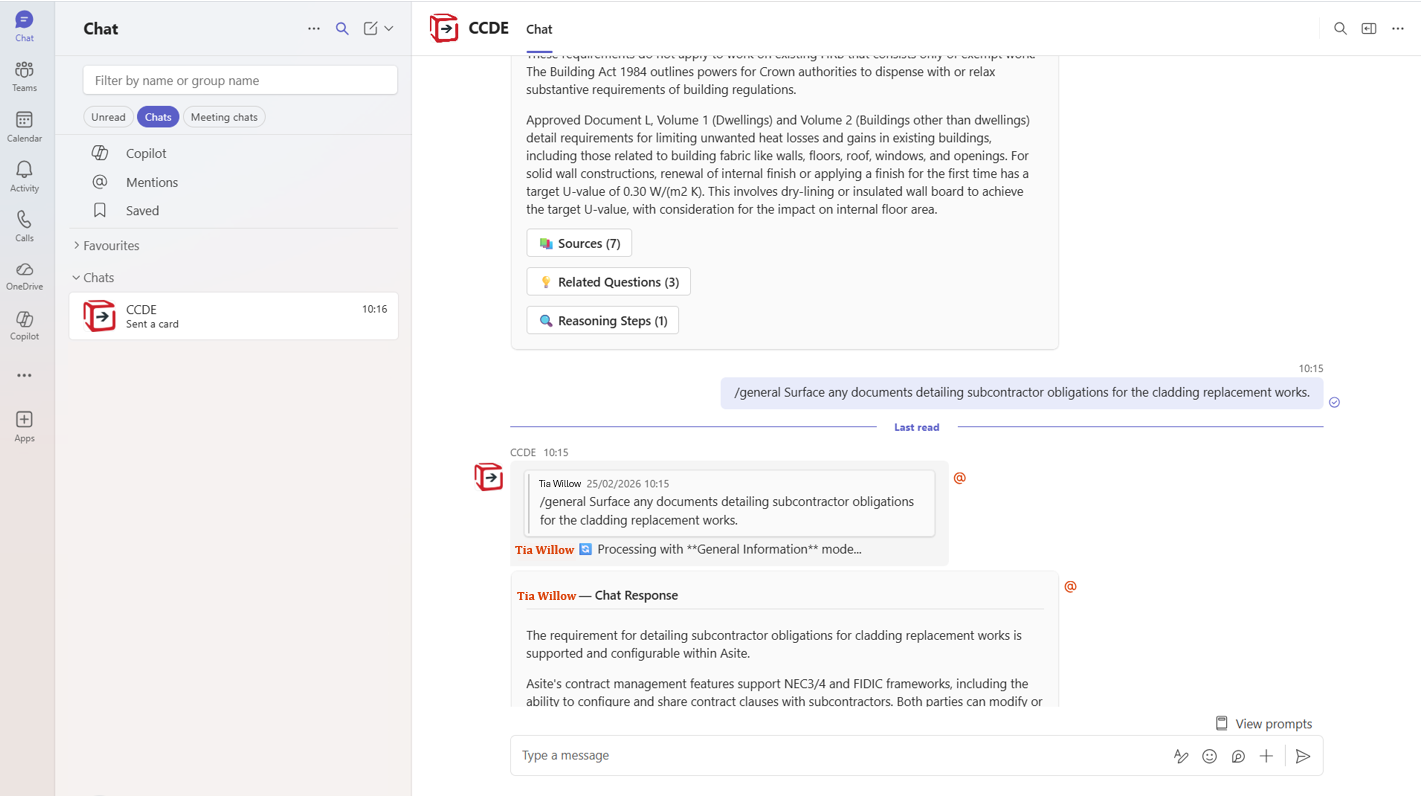Screen dimensions: 1426x798
Task: Send the message with arrow icon
Action: coord(1302,757)
